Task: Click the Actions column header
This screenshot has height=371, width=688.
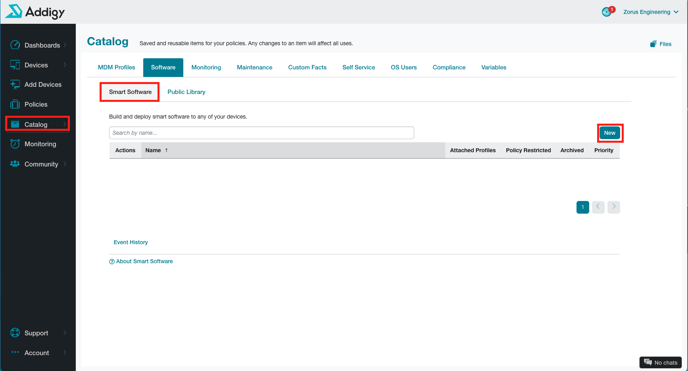Action: pos(125,150)
